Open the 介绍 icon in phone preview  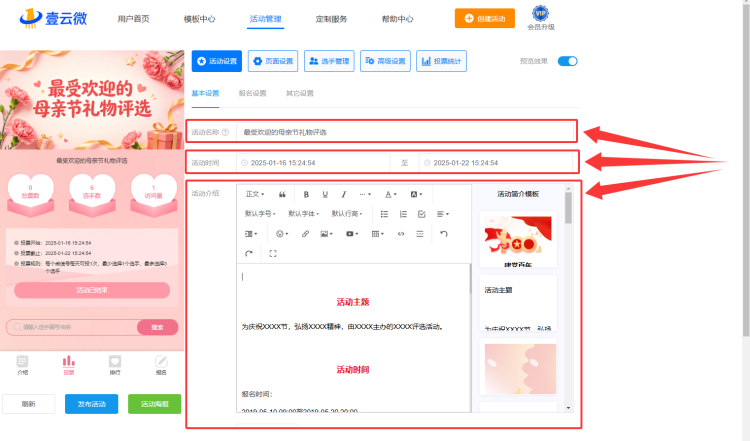22,365
